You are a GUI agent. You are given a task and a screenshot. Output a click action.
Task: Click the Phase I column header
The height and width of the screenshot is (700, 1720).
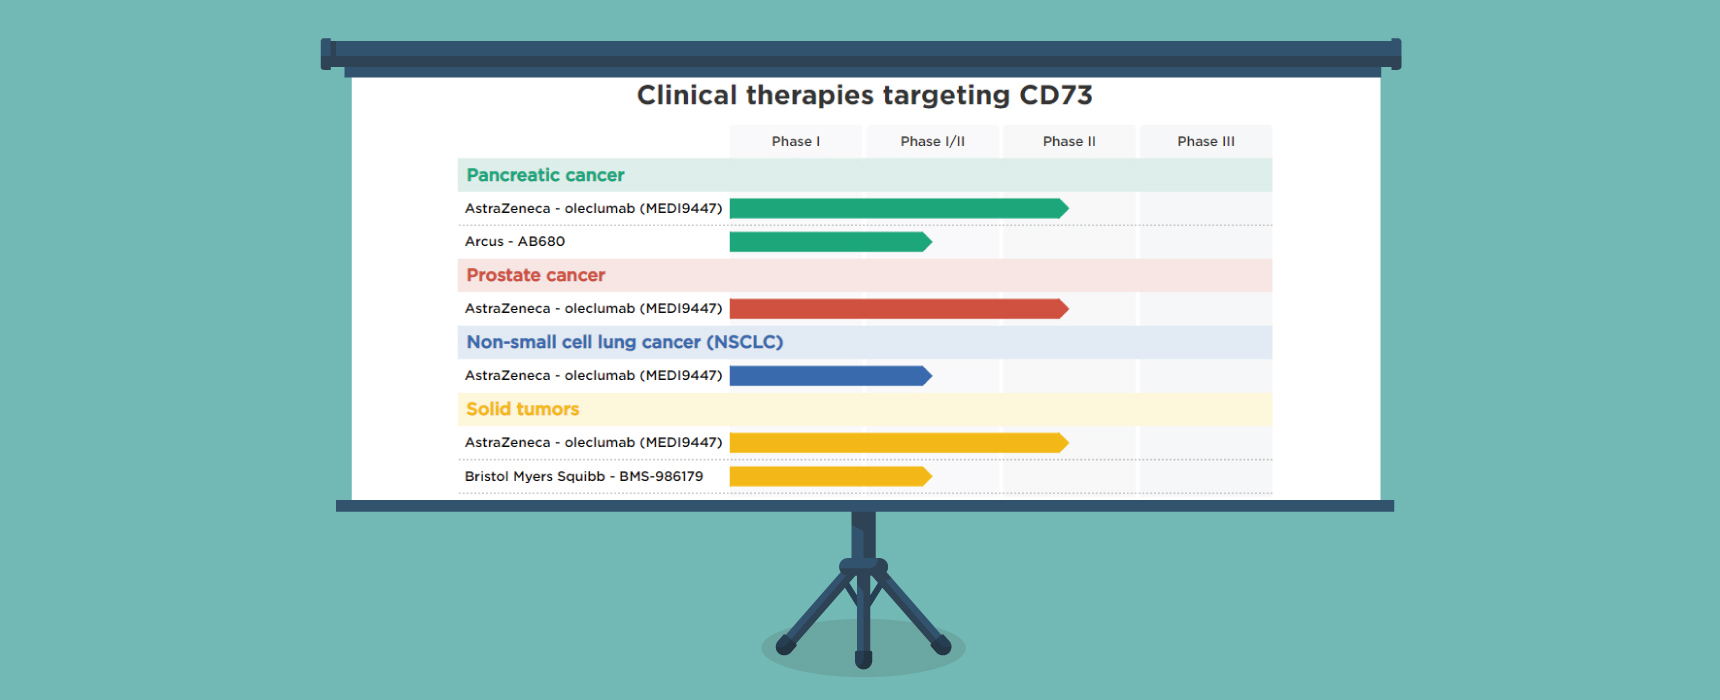point(796,141)
